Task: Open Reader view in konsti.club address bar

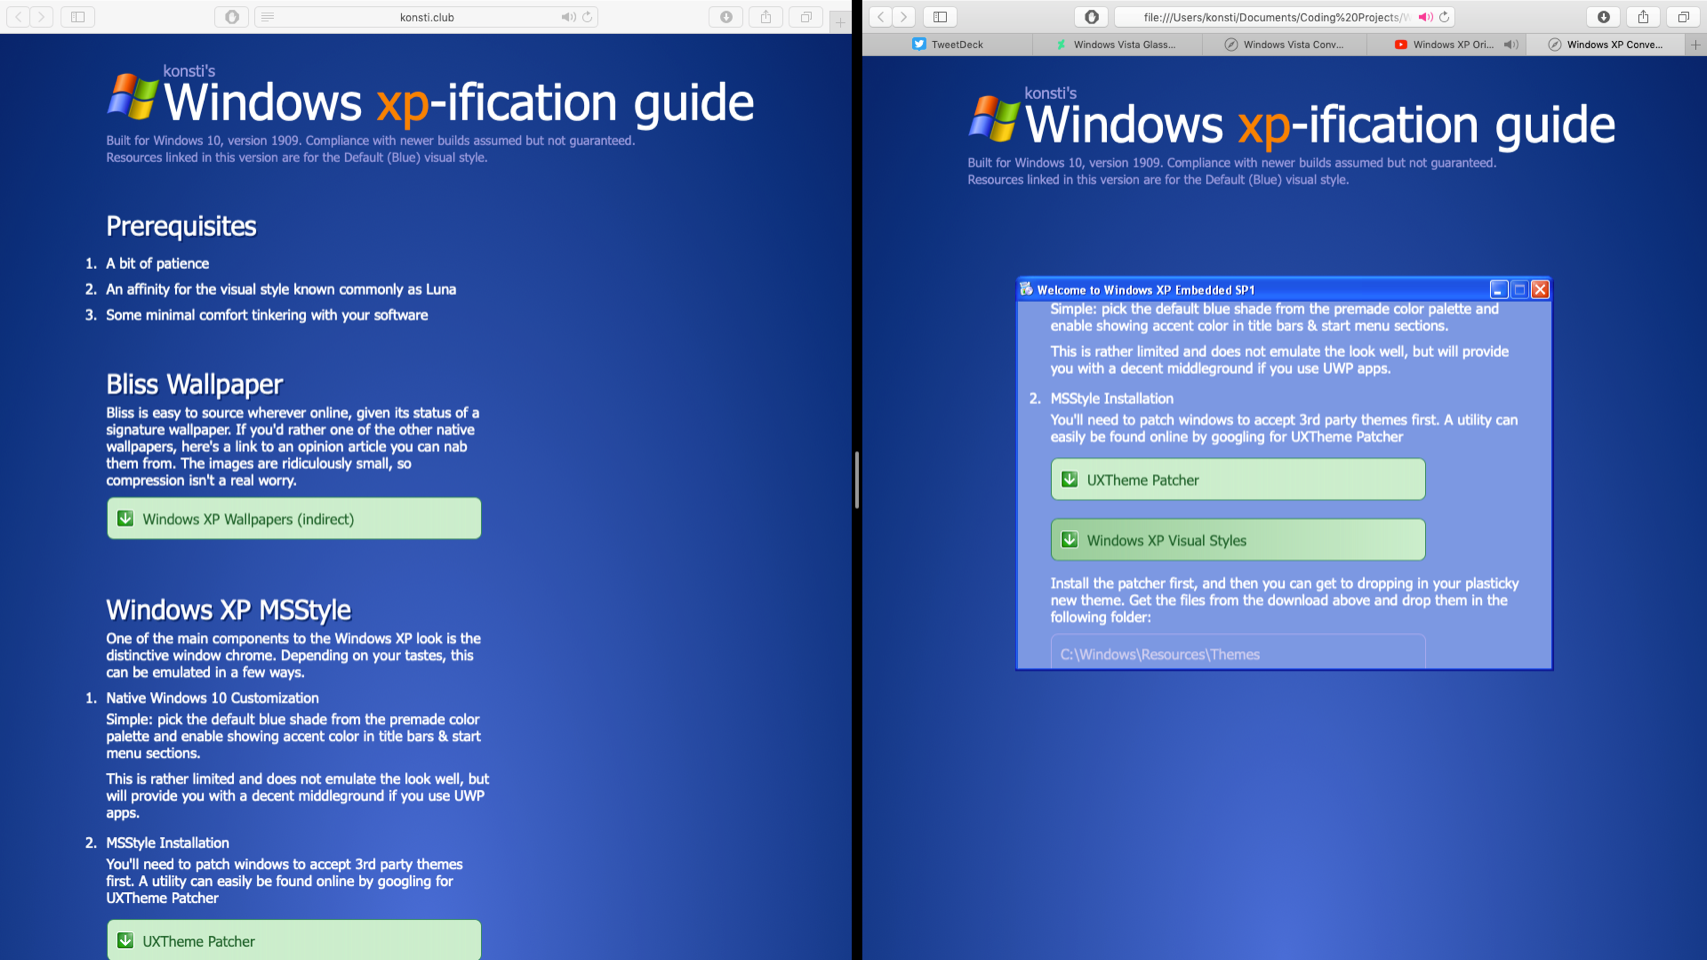Action: (x=267, y=17)
